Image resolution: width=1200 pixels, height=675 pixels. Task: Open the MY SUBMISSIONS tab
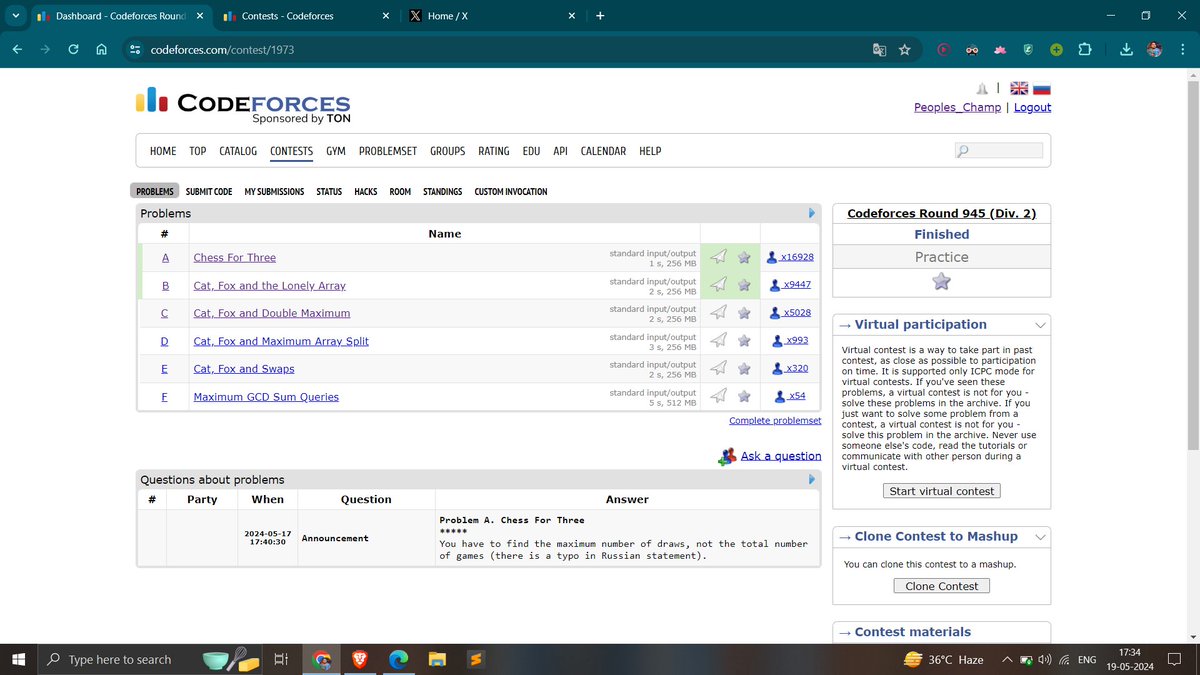[274, 191]
